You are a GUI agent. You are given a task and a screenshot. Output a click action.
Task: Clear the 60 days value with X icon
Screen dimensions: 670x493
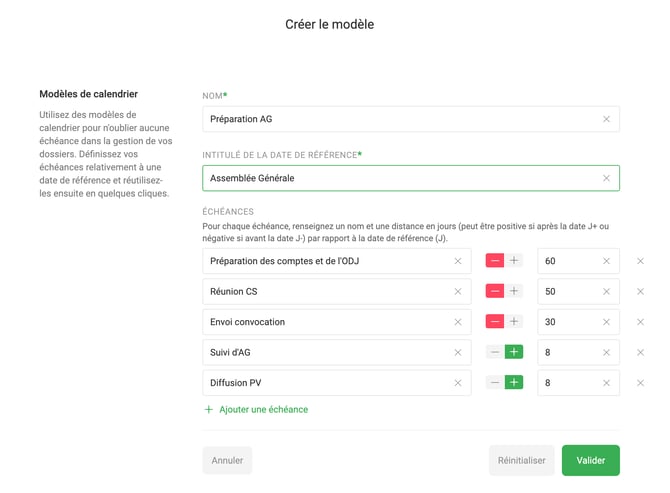[606, 261]
